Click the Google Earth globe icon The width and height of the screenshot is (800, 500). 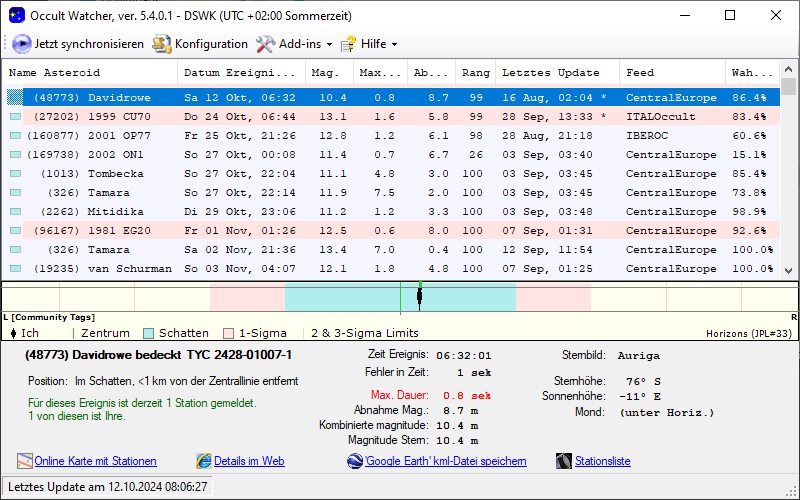(355, 461)
